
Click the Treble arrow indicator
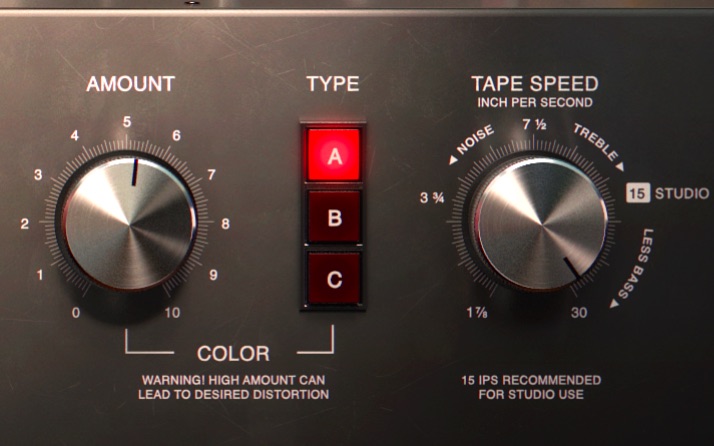[x=620, y=167]
